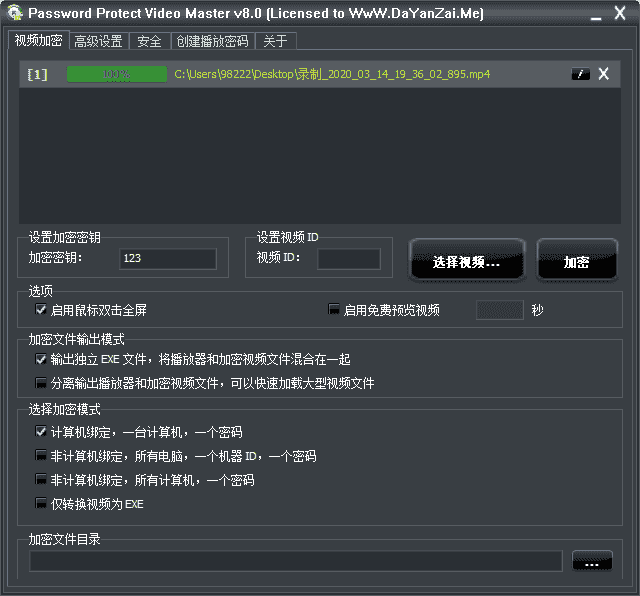Click the edit icon on the video row
Image resolution: width=640 pixels, height=596 pixels.
pyautogui.click(x=580, y=74)
